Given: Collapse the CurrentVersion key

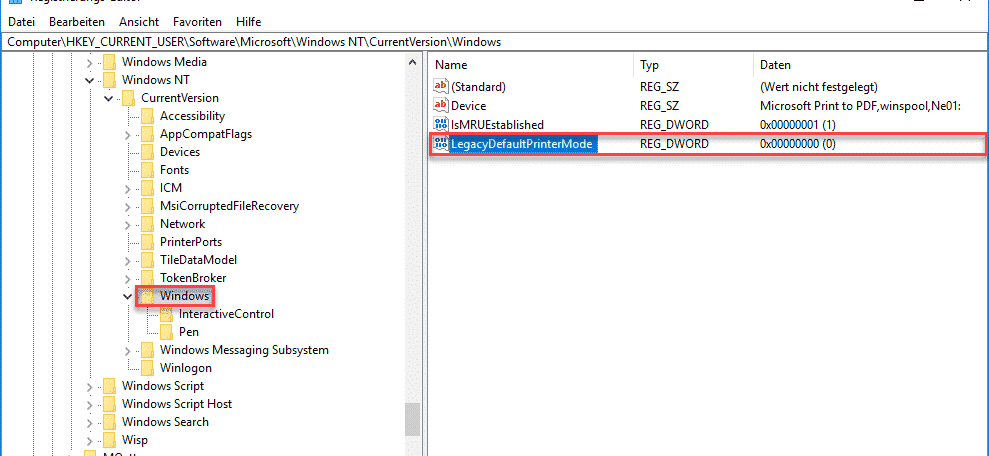Looking at the screenshot, I should tap(108, 98).
